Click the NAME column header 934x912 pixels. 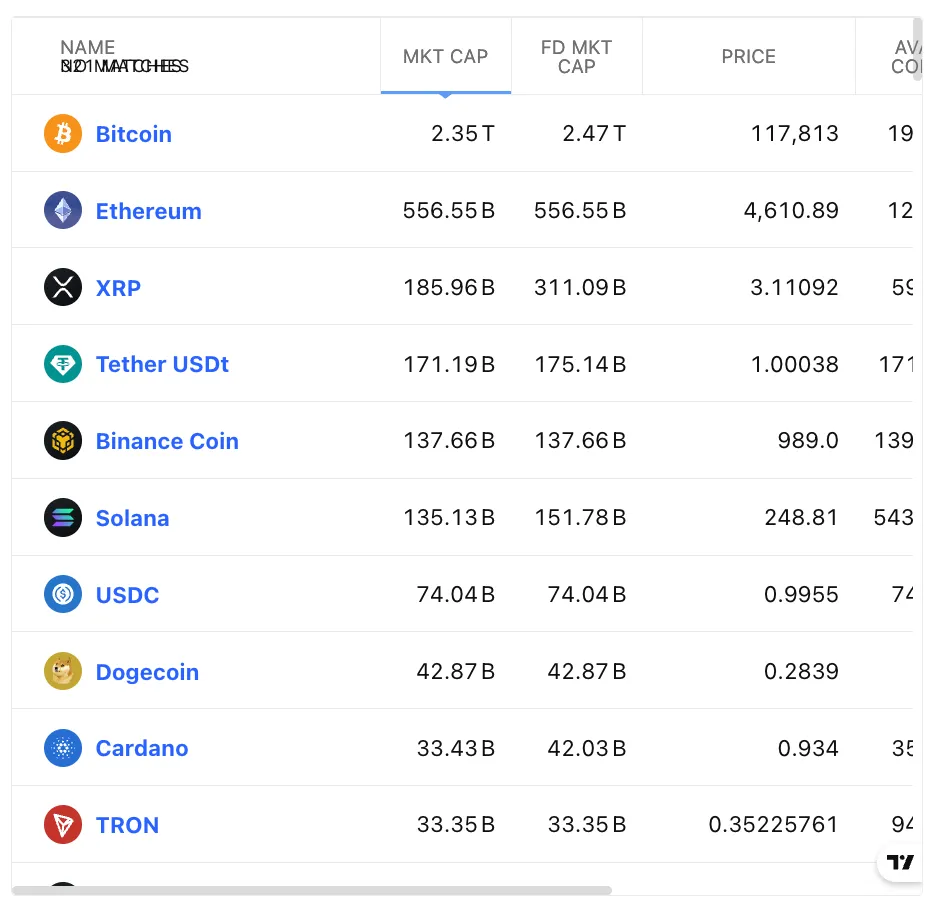pyautogui.click(x=88, y=47)
